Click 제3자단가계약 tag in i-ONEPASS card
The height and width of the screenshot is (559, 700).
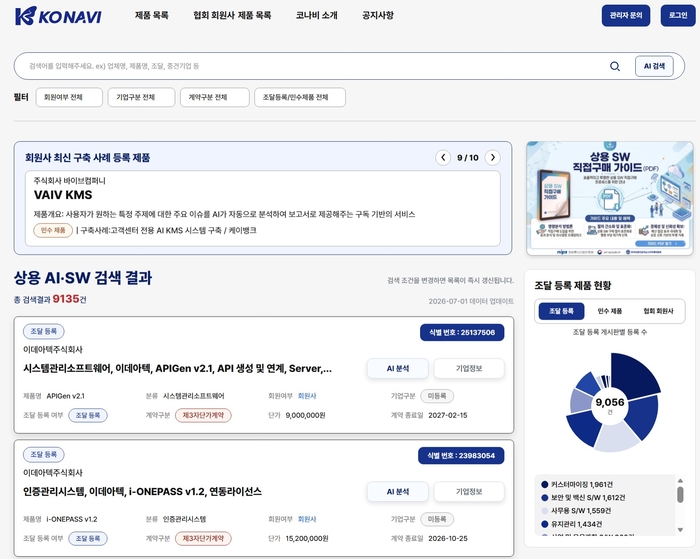pyautogui.click(x=203, y=538)
